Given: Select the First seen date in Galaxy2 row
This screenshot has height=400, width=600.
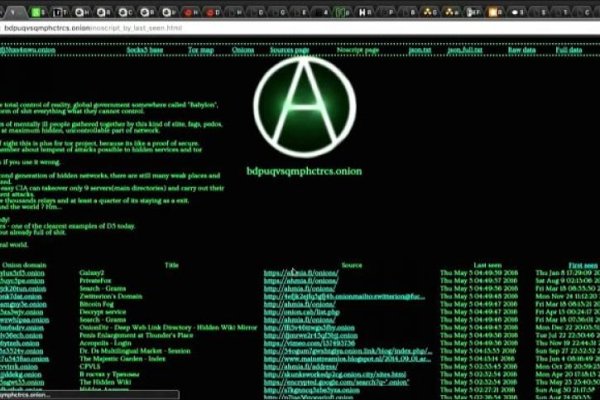Looking at the screenshot, I should [x=567, y=273].
